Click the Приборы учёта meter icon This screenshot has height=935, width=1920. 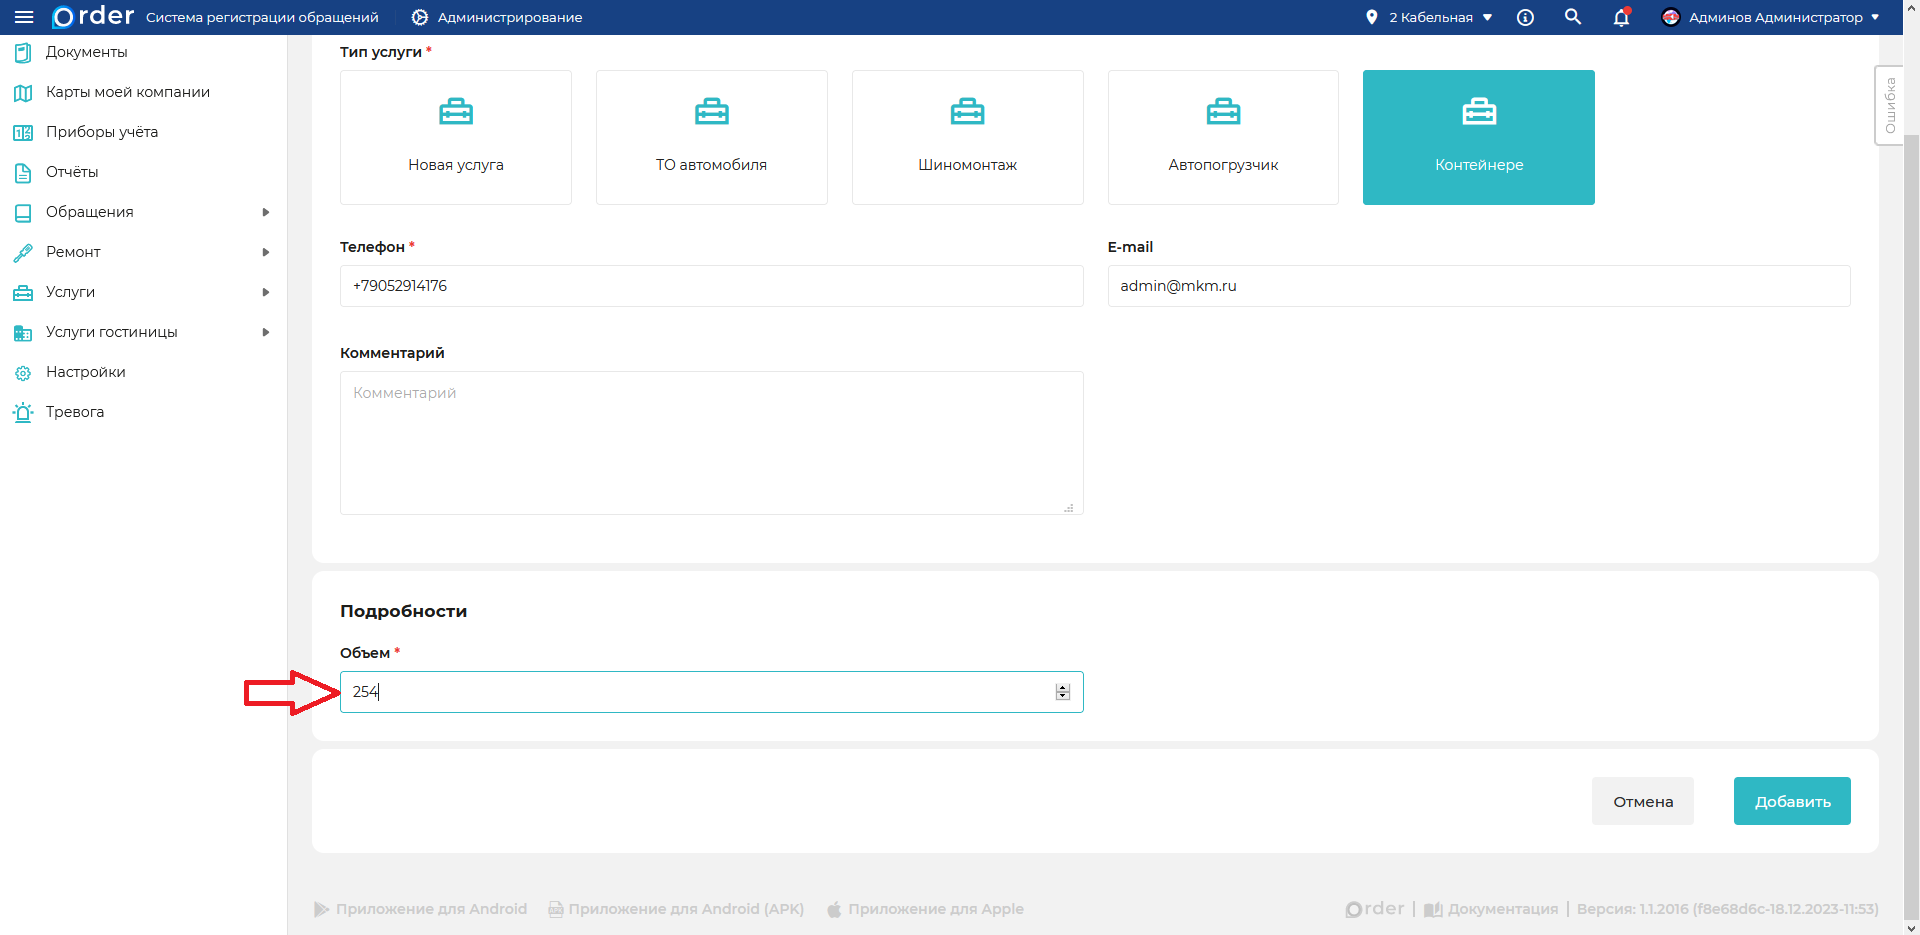[x=23, y=133]
